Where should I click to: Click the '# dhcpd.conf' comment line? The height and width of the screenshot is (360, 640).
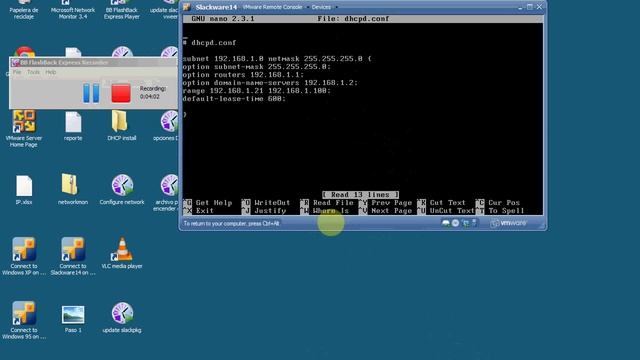click(209, 43)
